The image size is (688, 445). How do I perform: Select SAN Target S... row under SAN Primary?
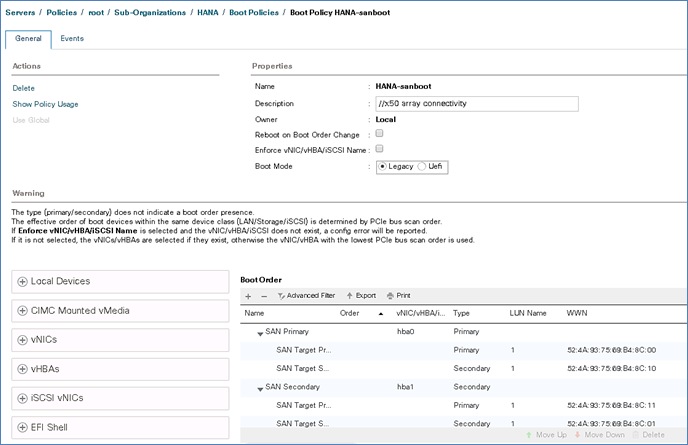(x=463, y=369)
